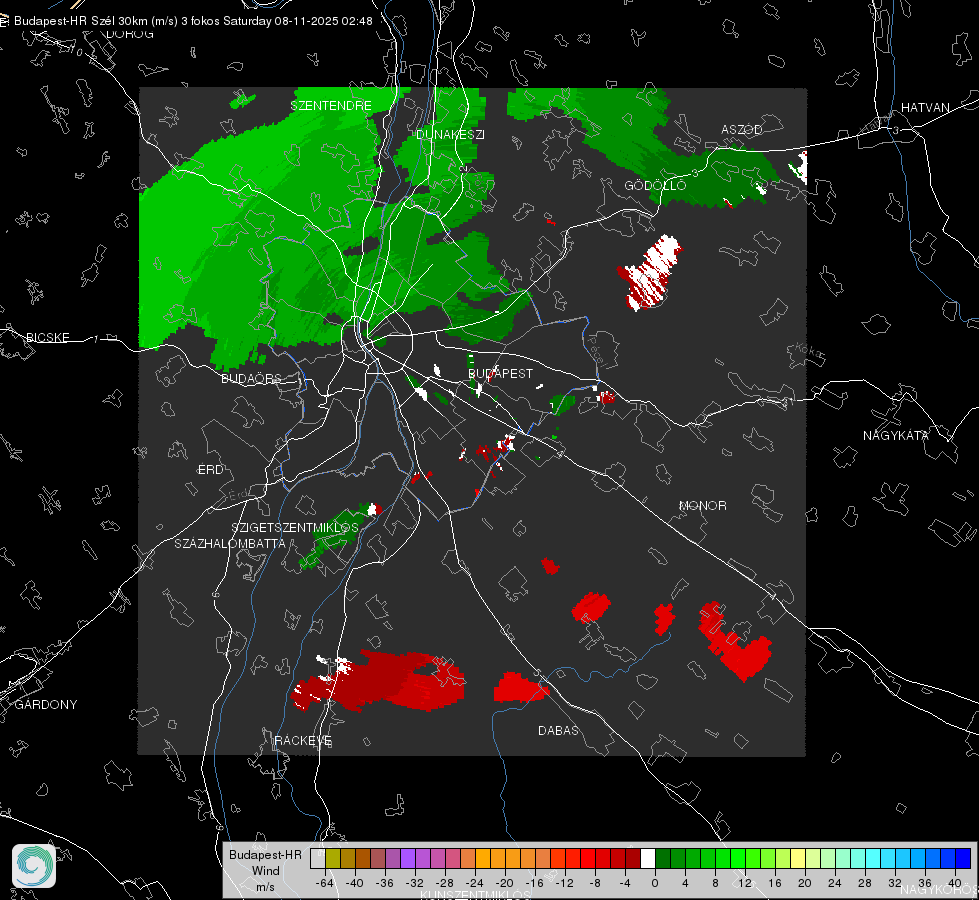Click the '16' legend scale label

pyautogui.click(x=775, y=883)
